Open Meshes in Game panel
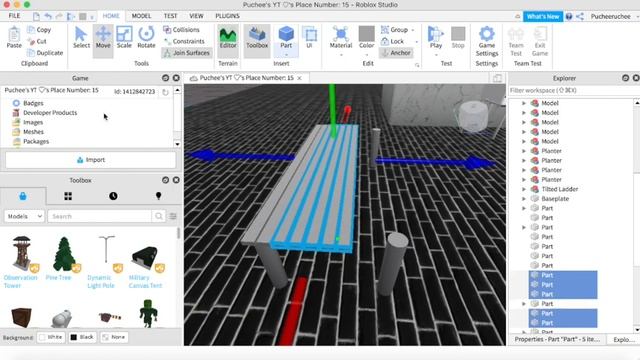Viewport: 640px width, 360px height. tap(33, 132)
